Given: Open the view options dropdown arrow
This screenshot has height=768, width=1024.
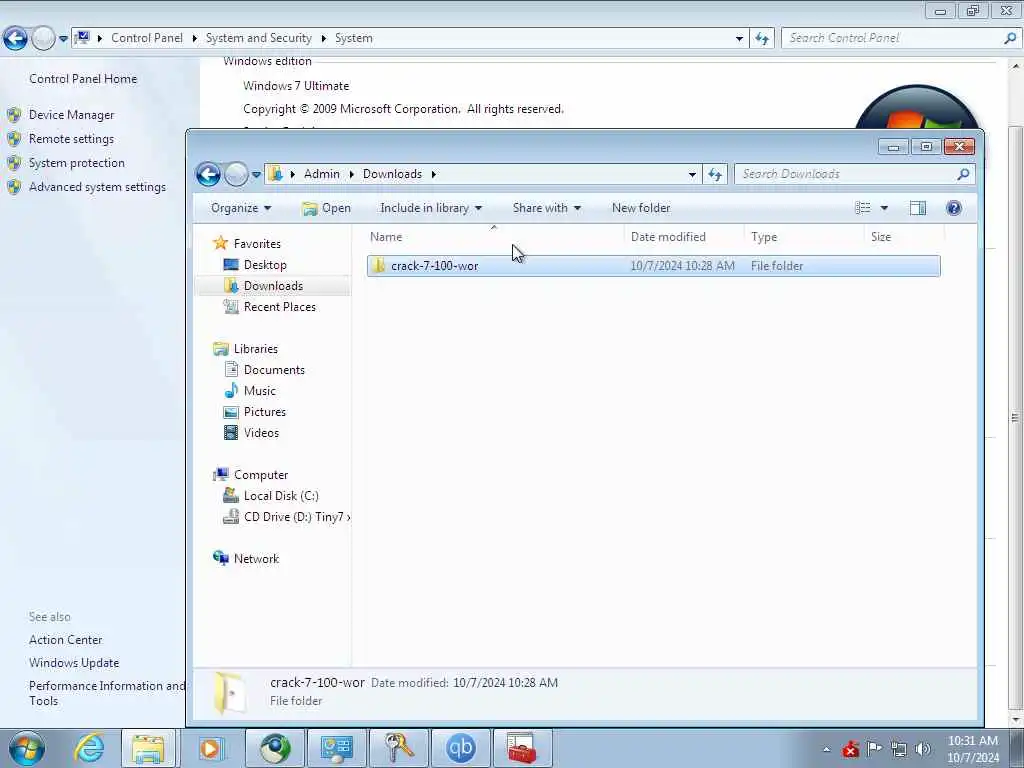Looking at the screenshot, I should point(884,208).
